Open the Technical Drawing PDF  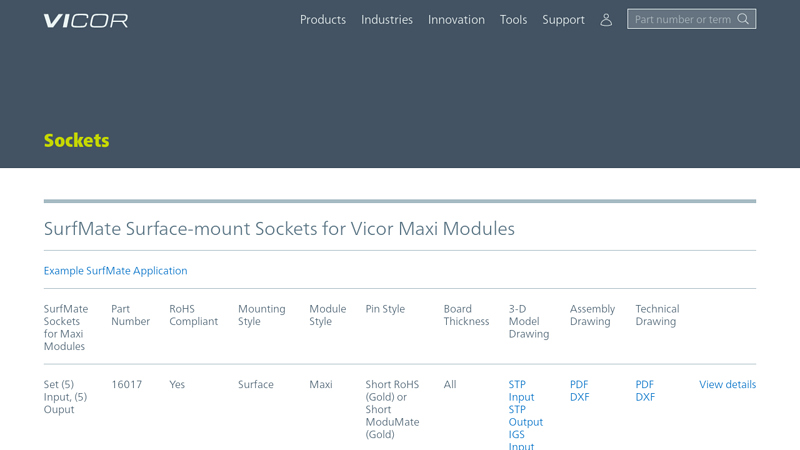coord(644,385)
